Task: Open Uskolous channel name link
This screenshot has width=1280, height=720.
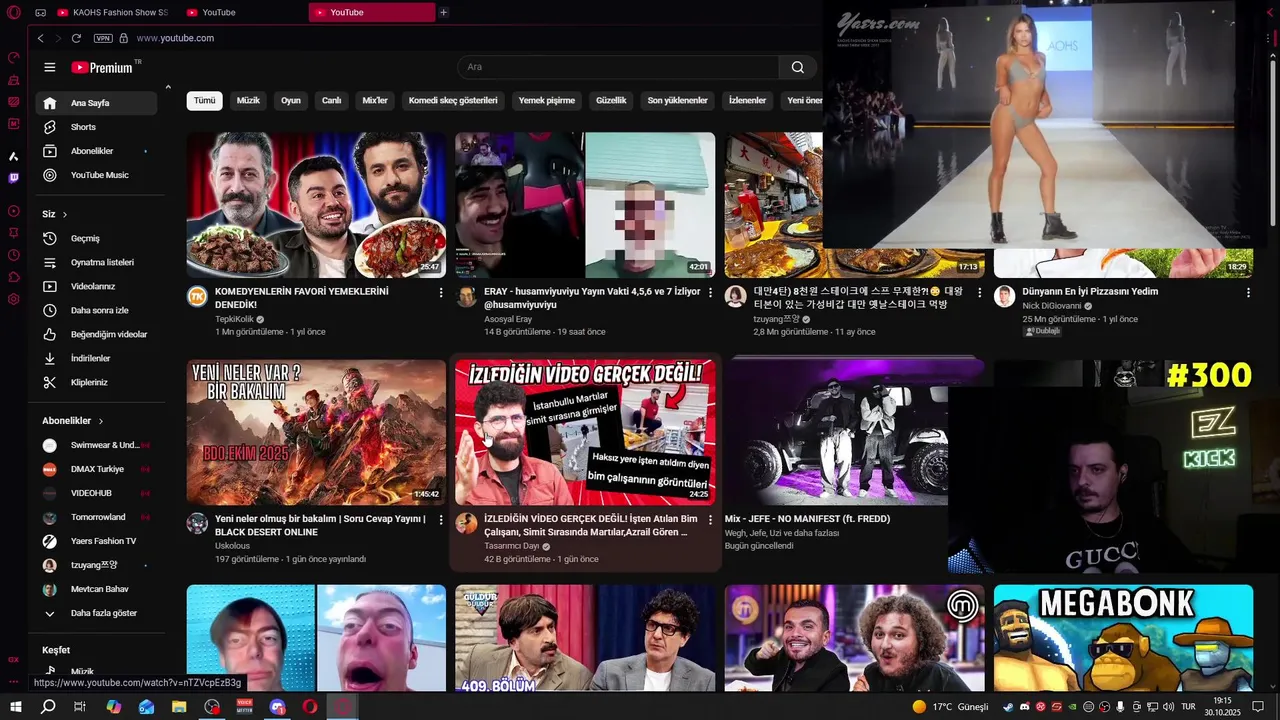Action: pyautogui.click(x=232, y=546)
